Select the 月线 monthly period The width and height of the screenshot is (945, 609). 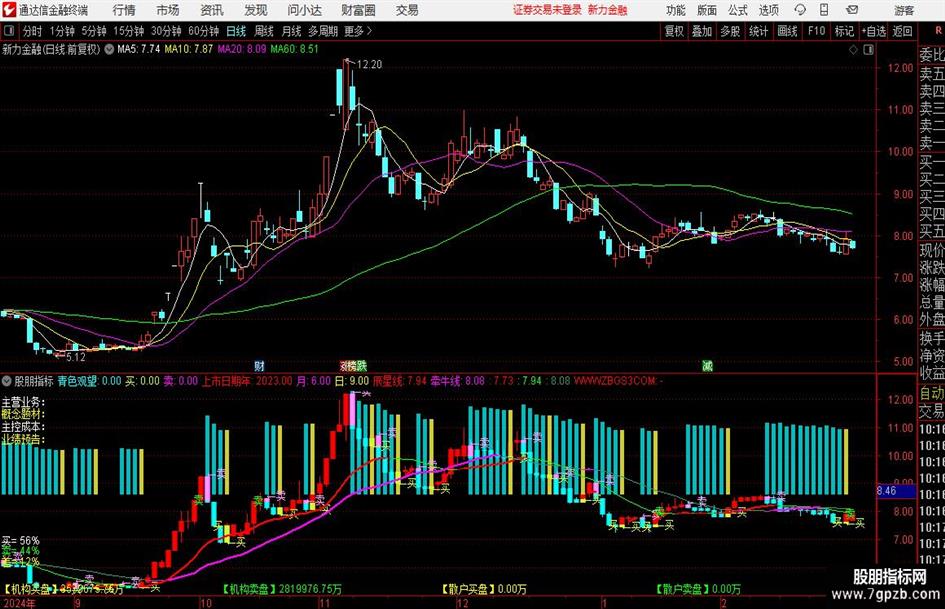coord(291,31)
